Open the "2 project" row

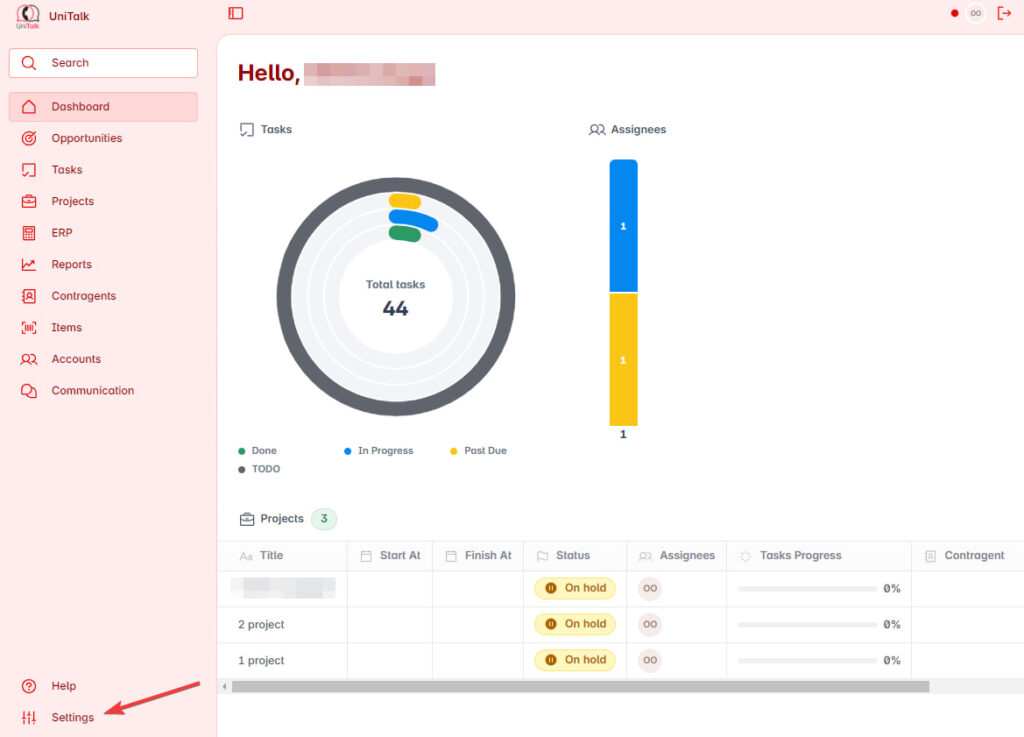pos(261,625)
